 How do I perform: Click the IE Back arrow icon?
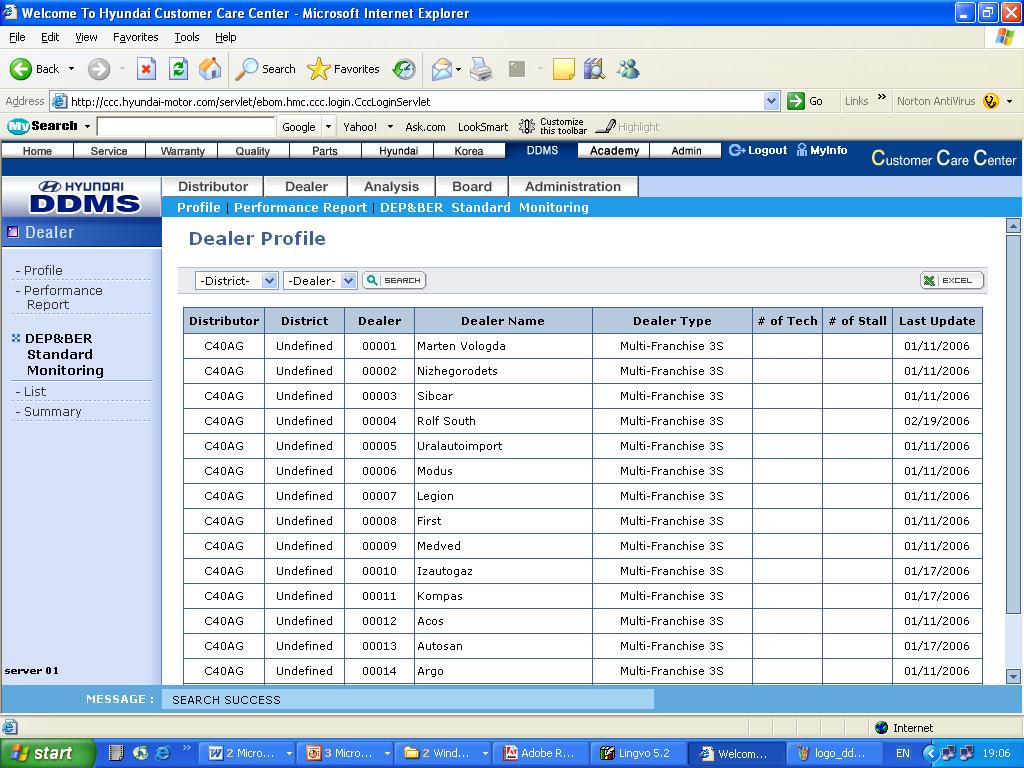point(21,69)
